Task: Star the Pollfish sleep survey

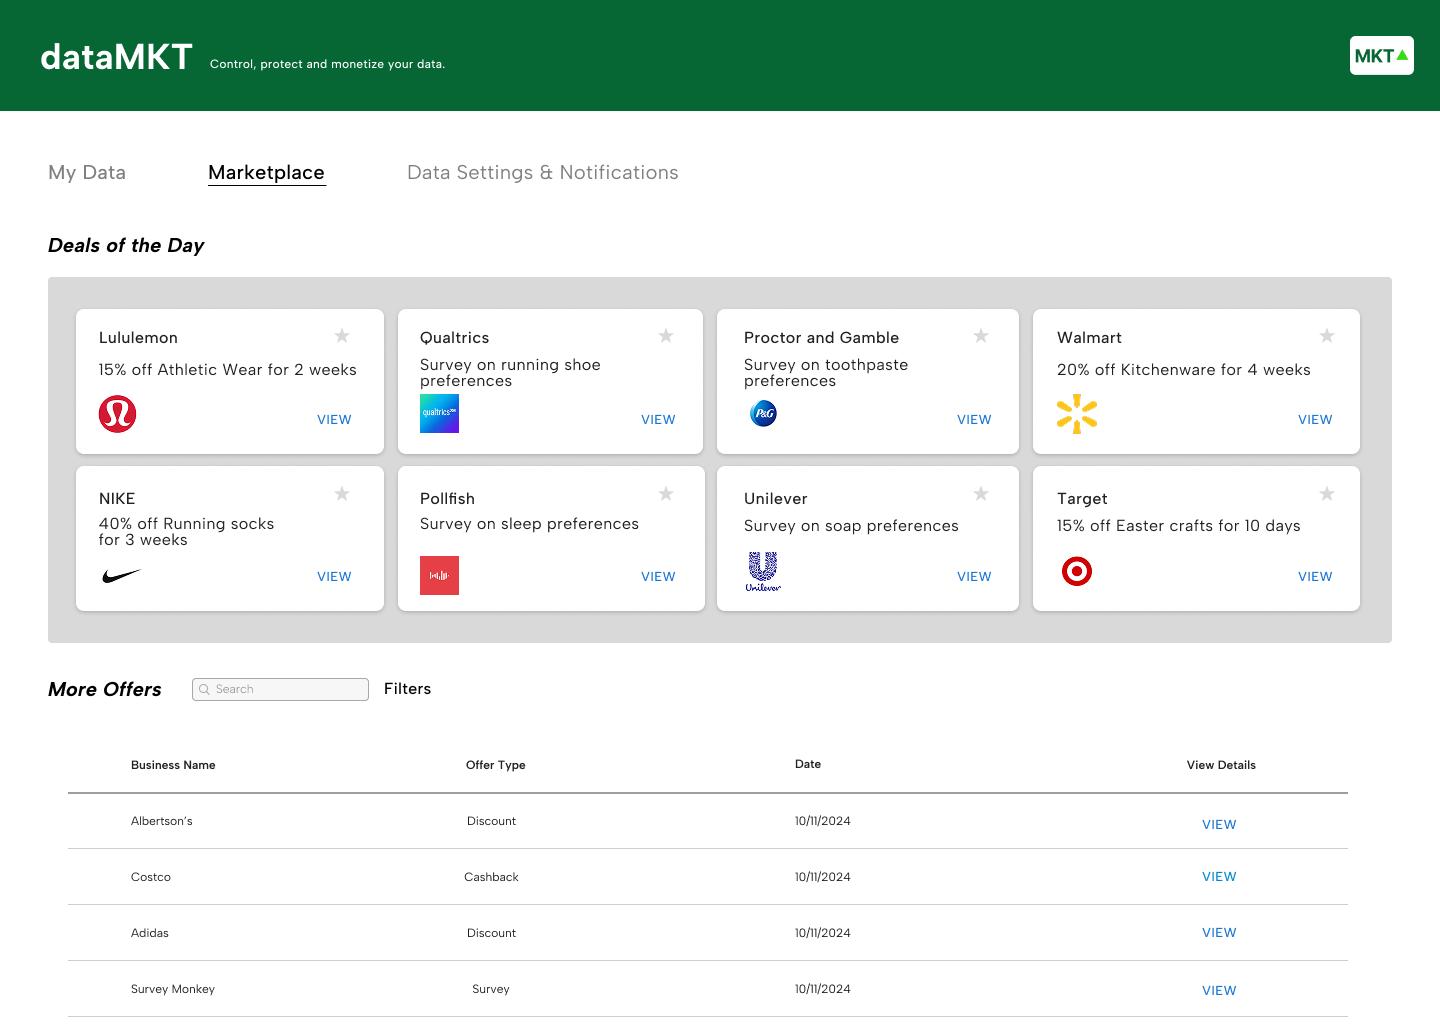Action: pyautogui.click(x=666, y=494)
